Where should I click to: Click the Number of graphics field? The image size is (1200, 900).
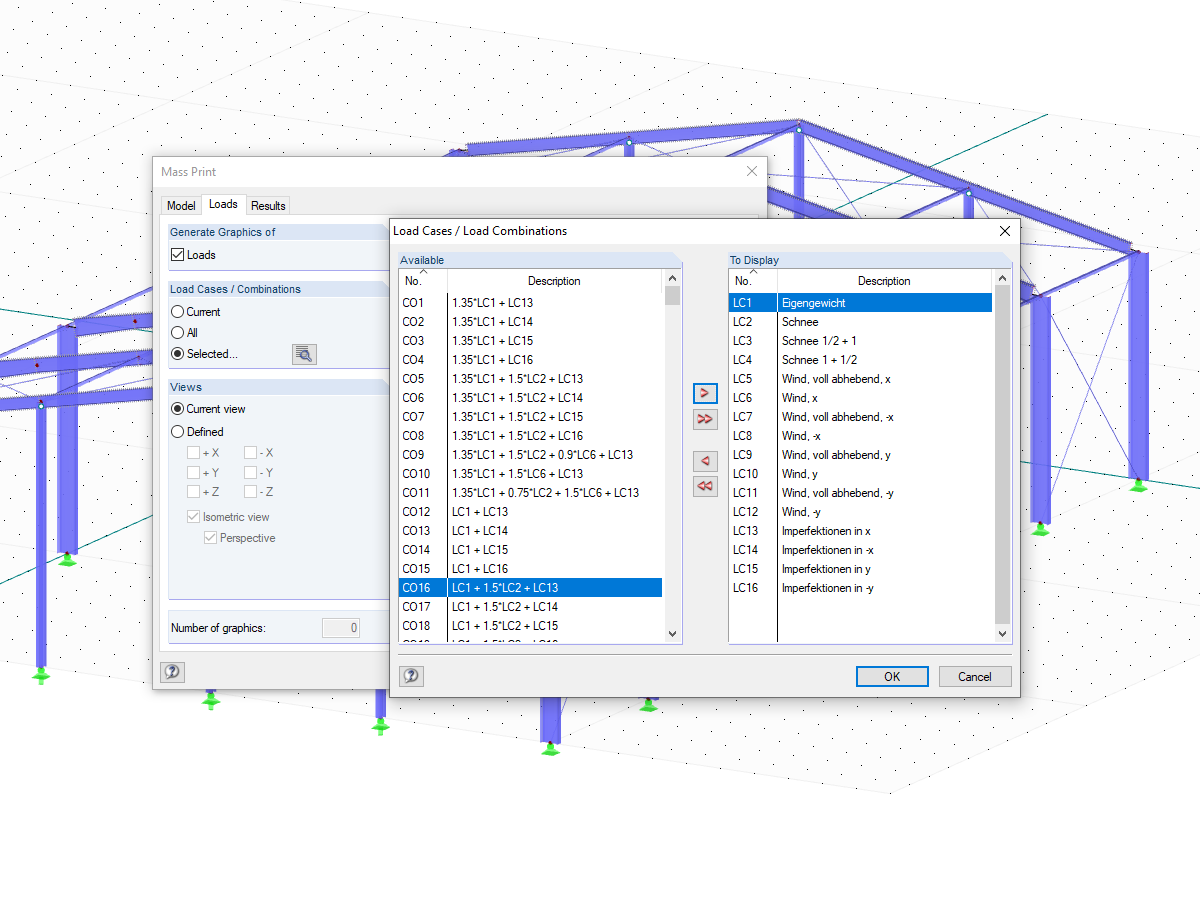click(340, 628)
